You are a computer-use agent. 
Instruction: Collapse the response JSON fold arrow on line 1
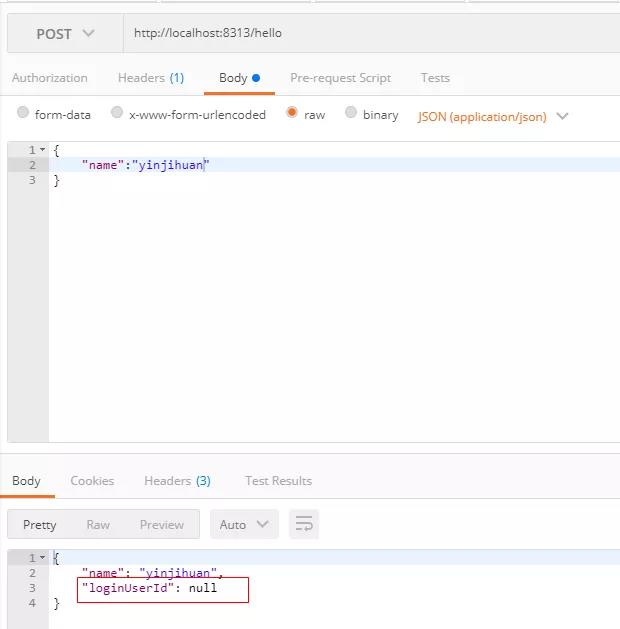click(43, 558)
